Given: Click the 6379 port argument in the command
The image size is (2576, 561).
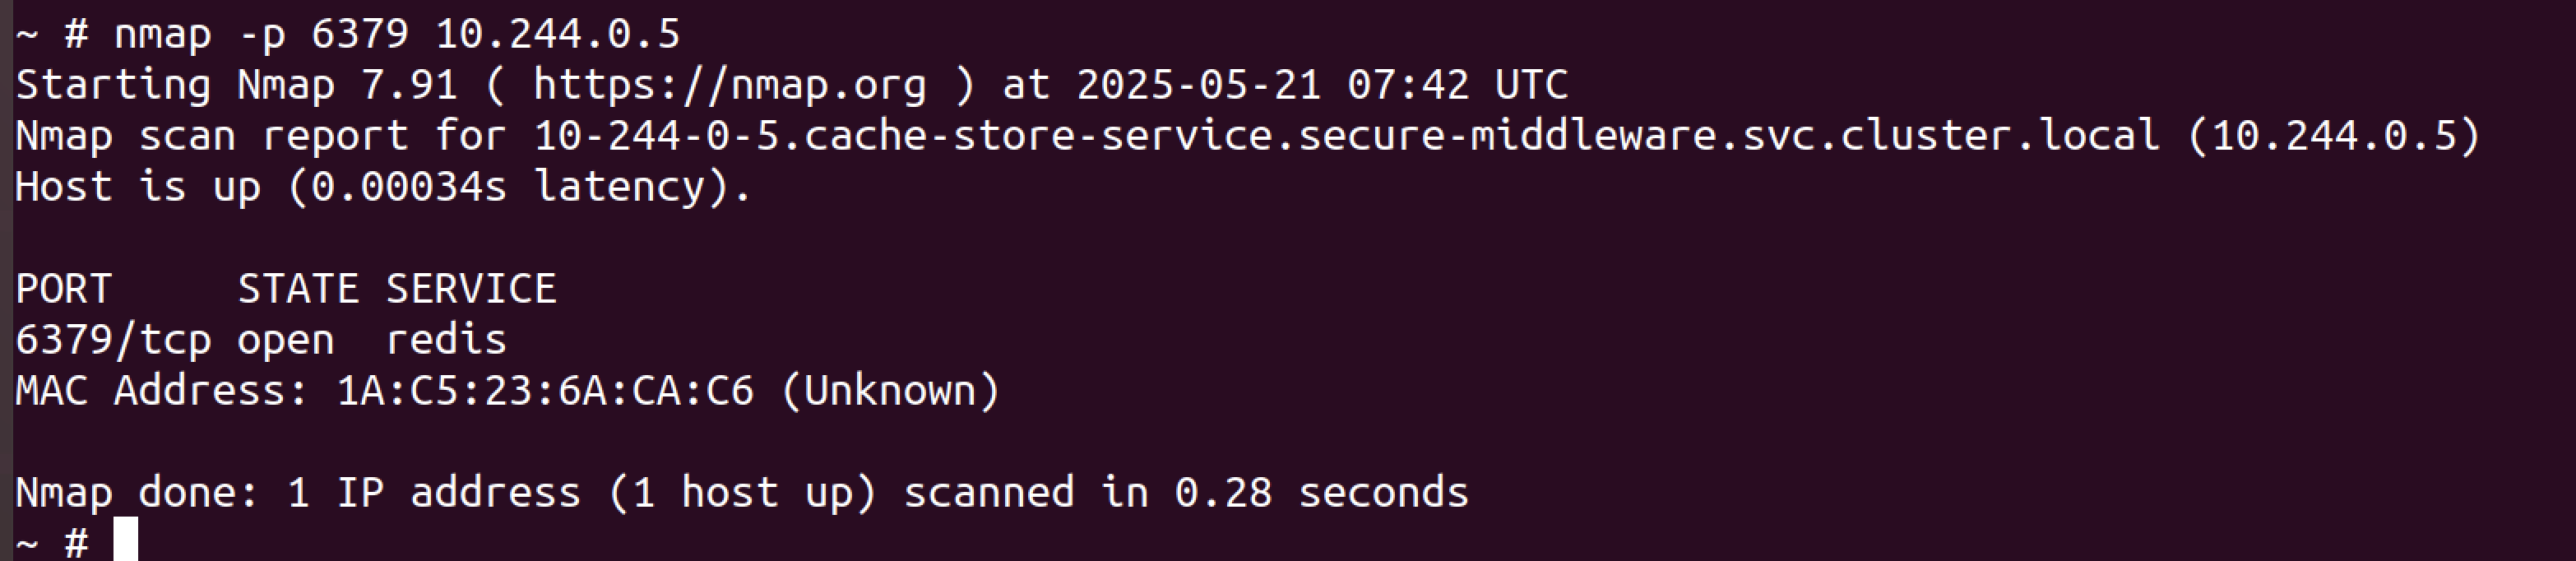Looking at the screenshot, I should (359, 35).
